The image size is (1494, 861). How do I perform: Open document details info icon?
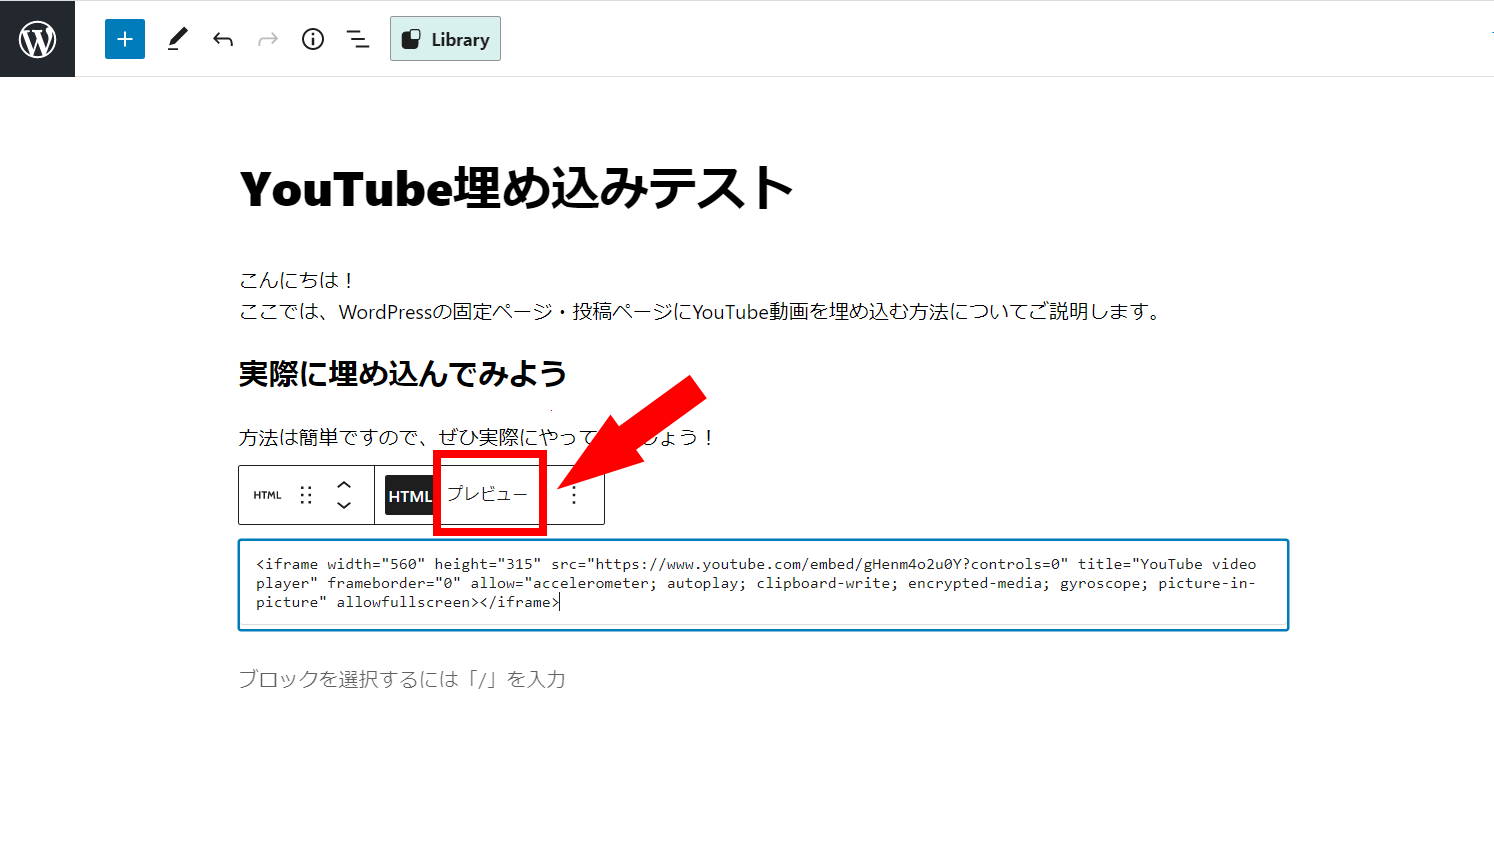(313, 39)
